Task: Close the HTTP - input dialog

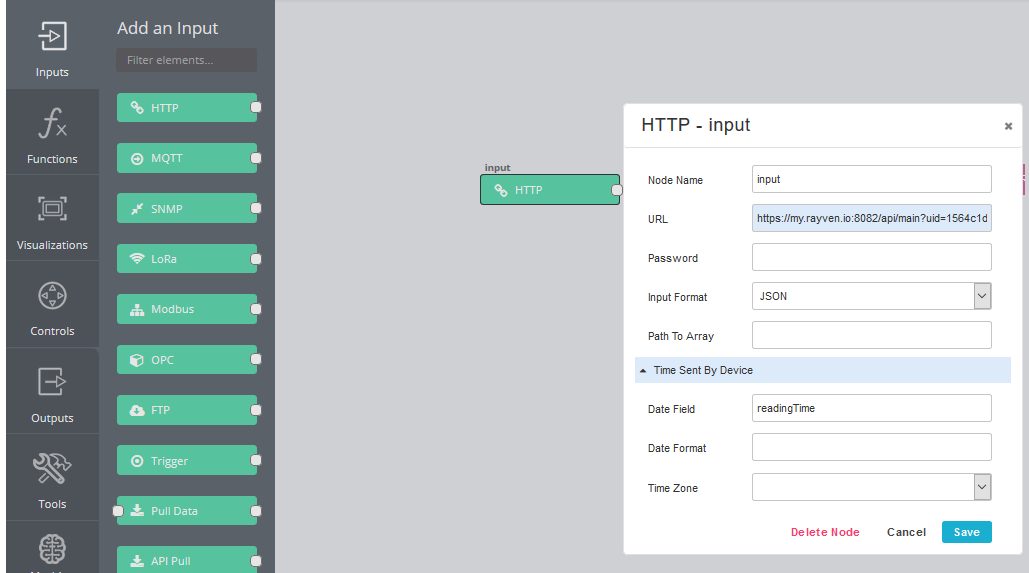Action: coord(1008,126)
